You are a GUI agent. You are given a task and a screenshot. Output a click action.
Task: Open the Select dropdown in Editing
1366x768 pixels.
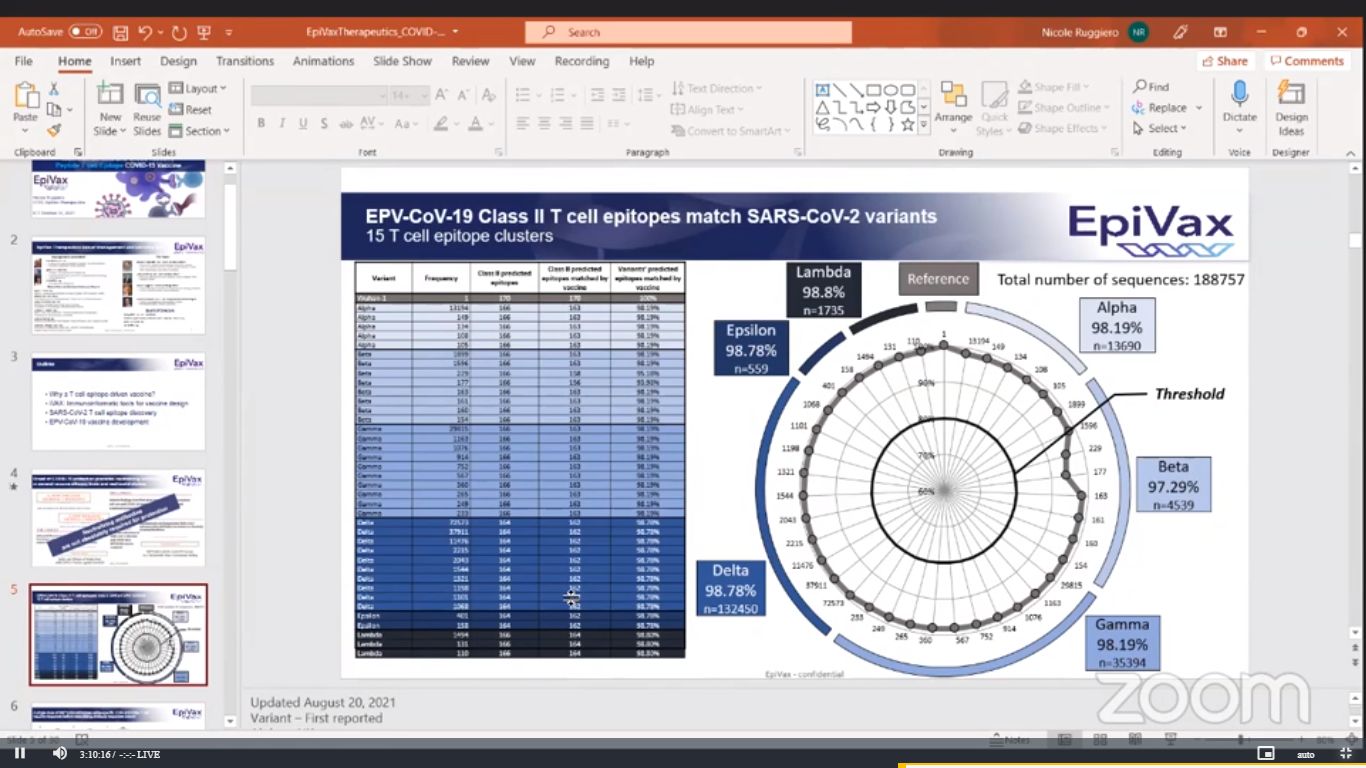pyautogui.click(x=1160, y=129)
